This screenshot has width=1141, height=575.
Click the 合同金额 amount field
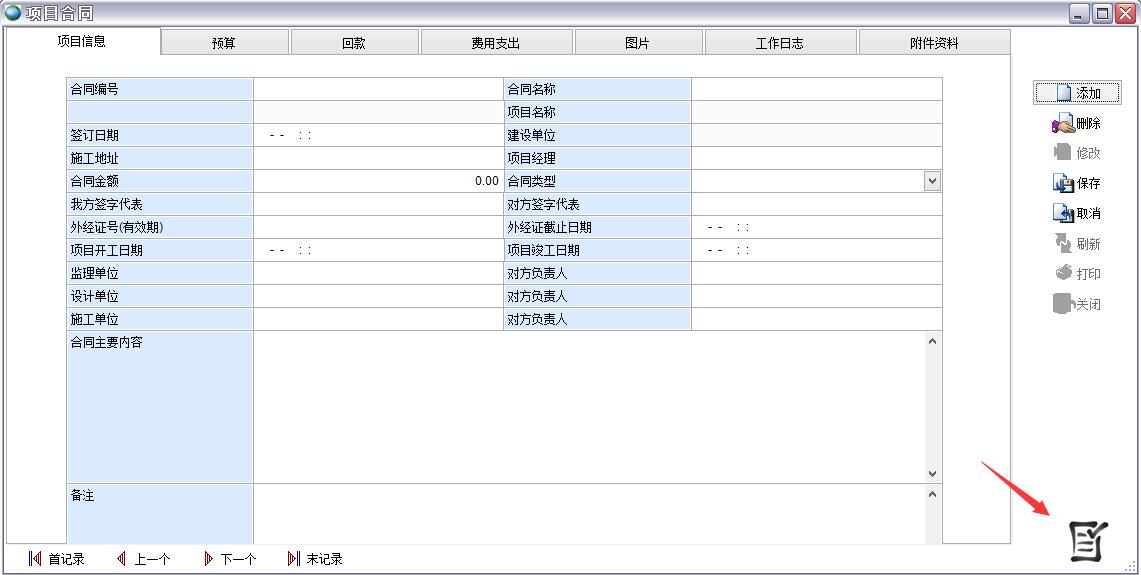(x=378, y=182)
